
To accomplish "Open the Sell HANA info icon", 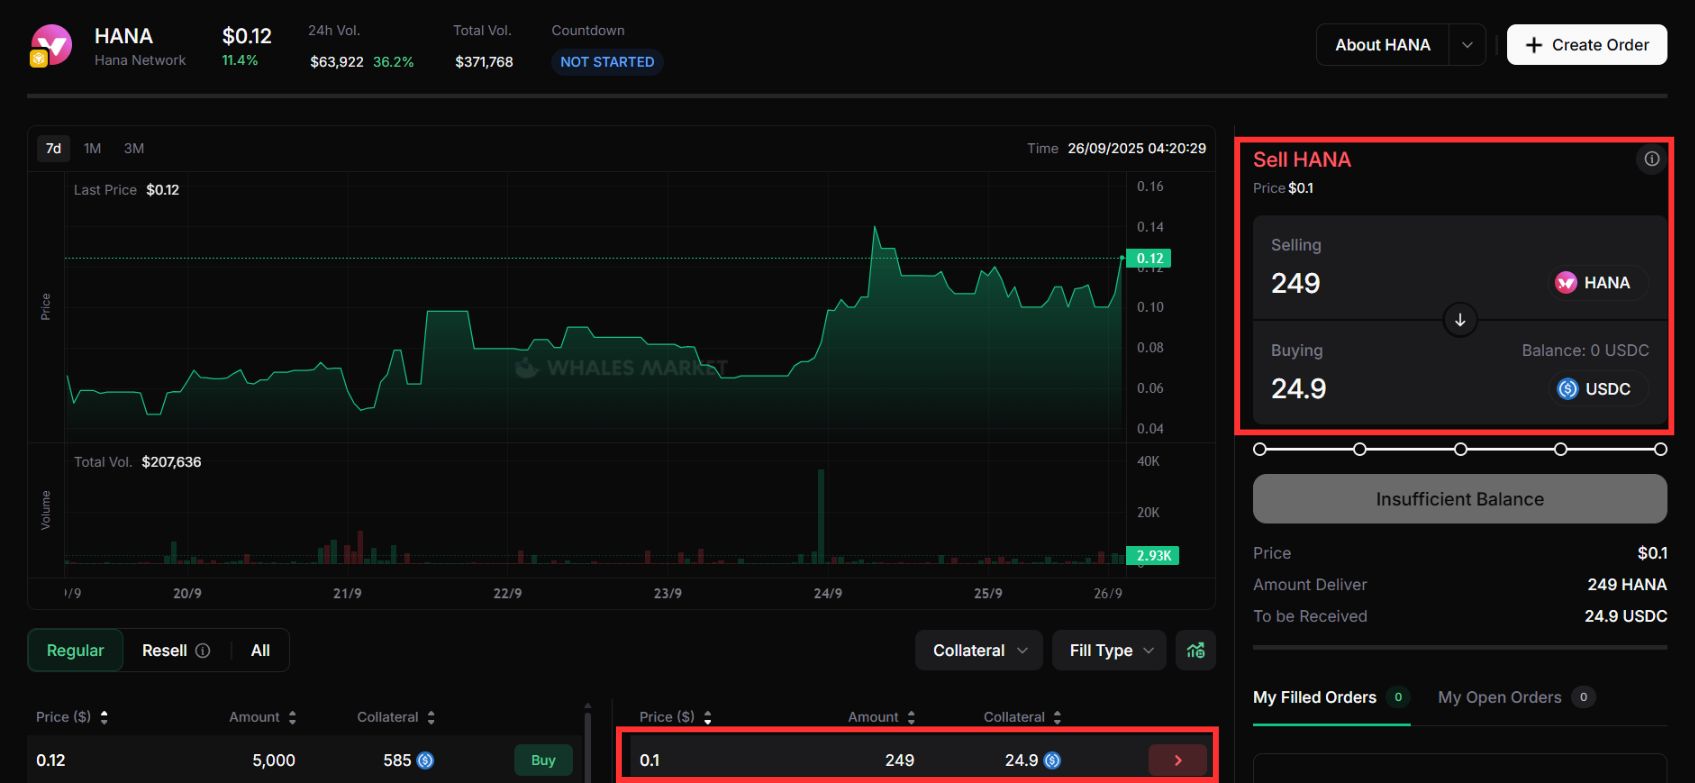I will click(x=1652, y=159).
